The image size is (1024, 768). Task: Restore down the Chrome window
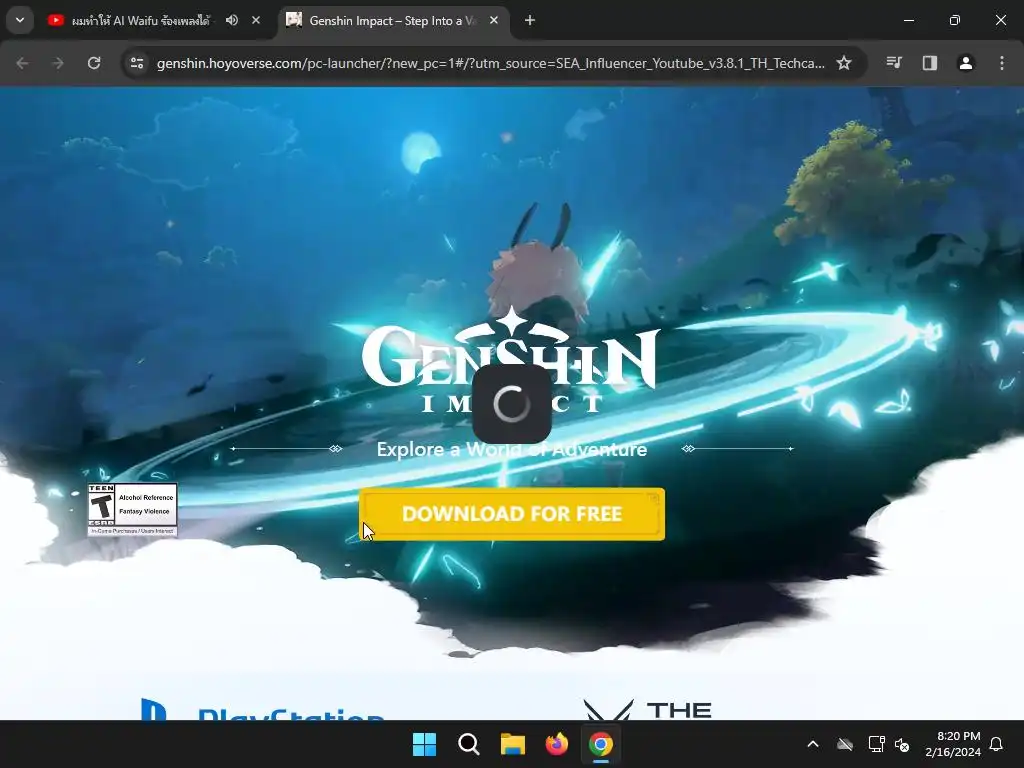(955, 20)
